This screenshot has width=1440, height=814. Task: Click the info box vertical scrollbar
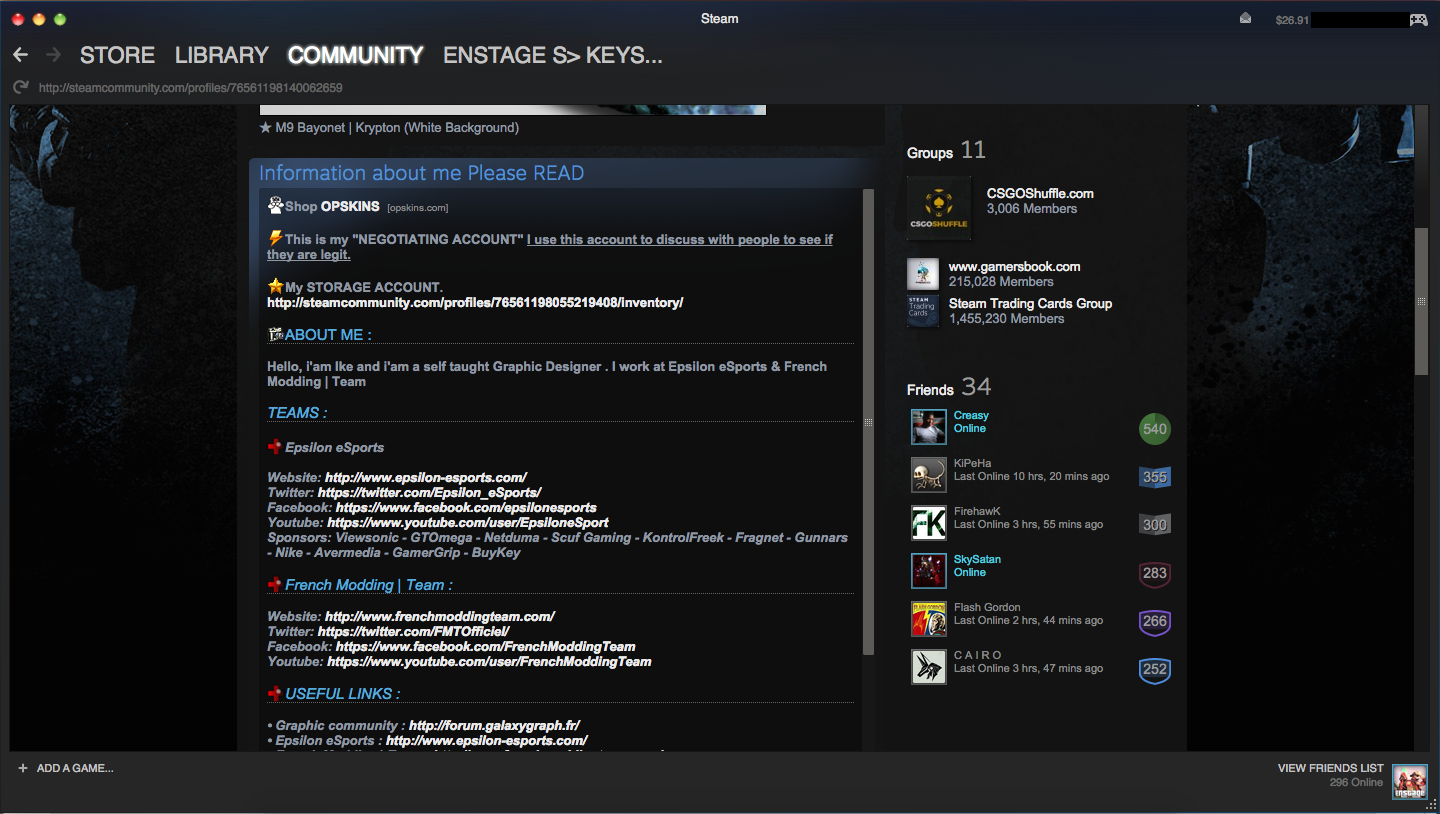(x=868, y=420)
